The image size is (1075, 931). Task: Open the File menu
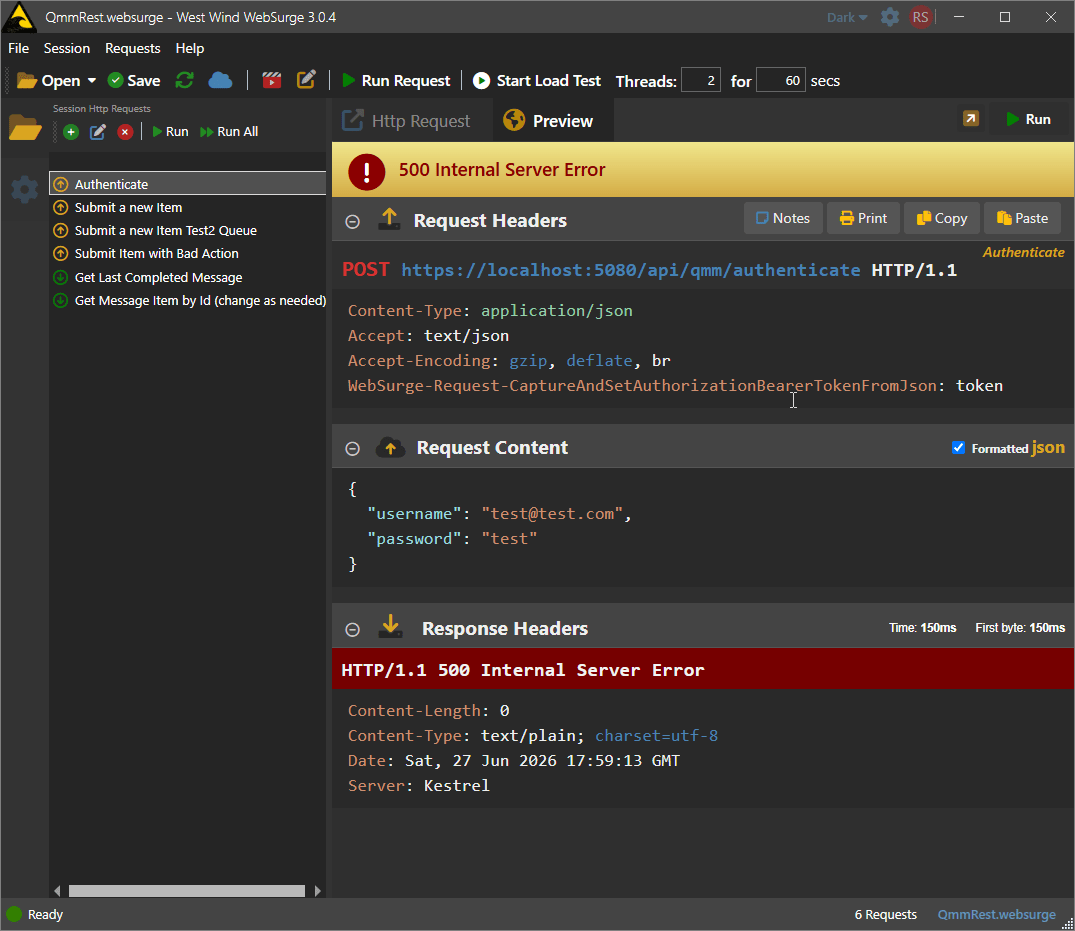pos(19,48)
